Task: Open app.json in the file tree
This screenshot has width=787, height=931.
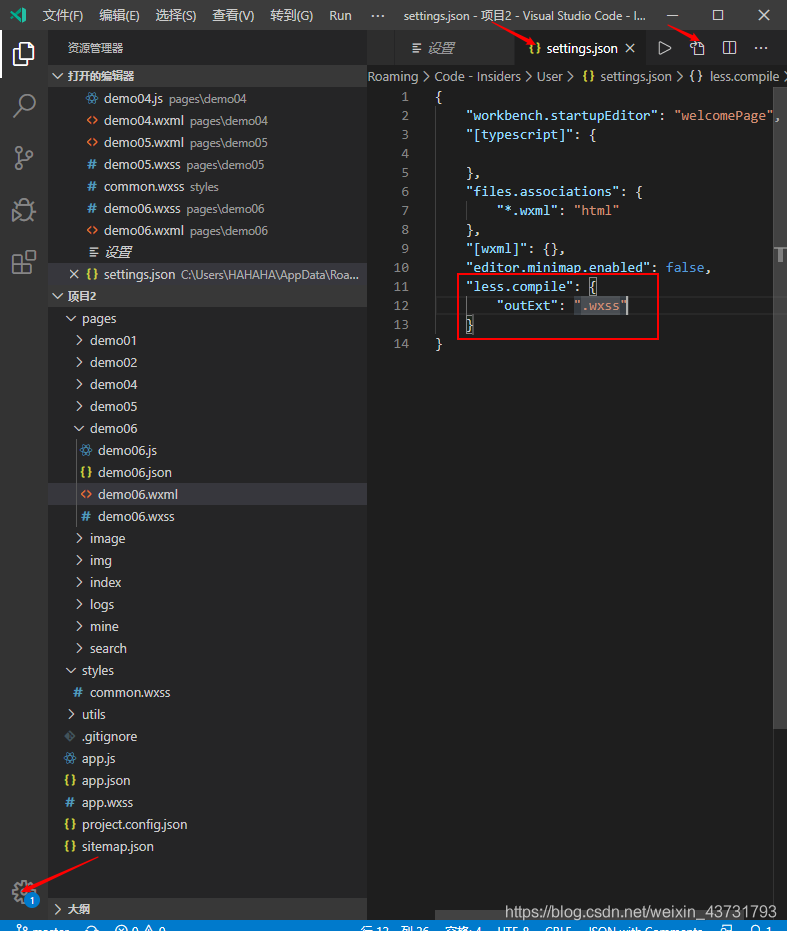Action: 207,780
